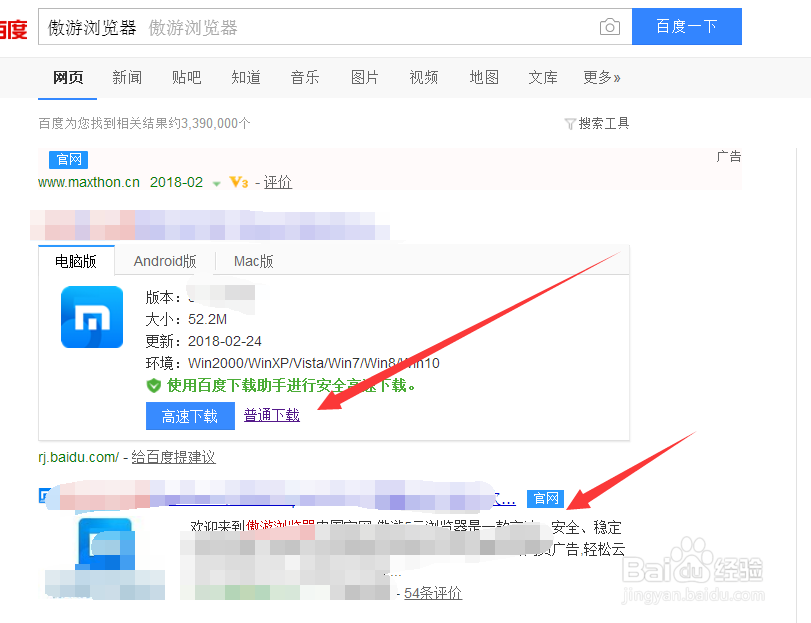811x623 pixels.
Task: Click the camera image-search icon
Action: [x=610, y=27]
